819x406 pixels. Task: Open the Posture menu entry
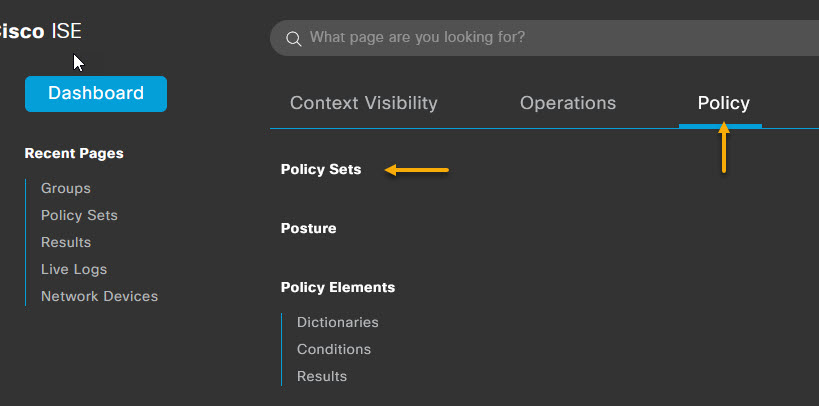click(x=308, y=228)
